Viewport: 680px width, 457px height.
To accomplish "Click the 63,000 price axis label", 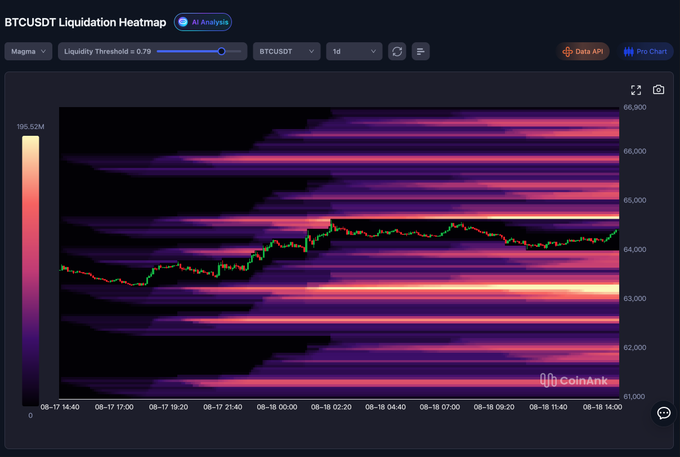I will pos(634,298).
